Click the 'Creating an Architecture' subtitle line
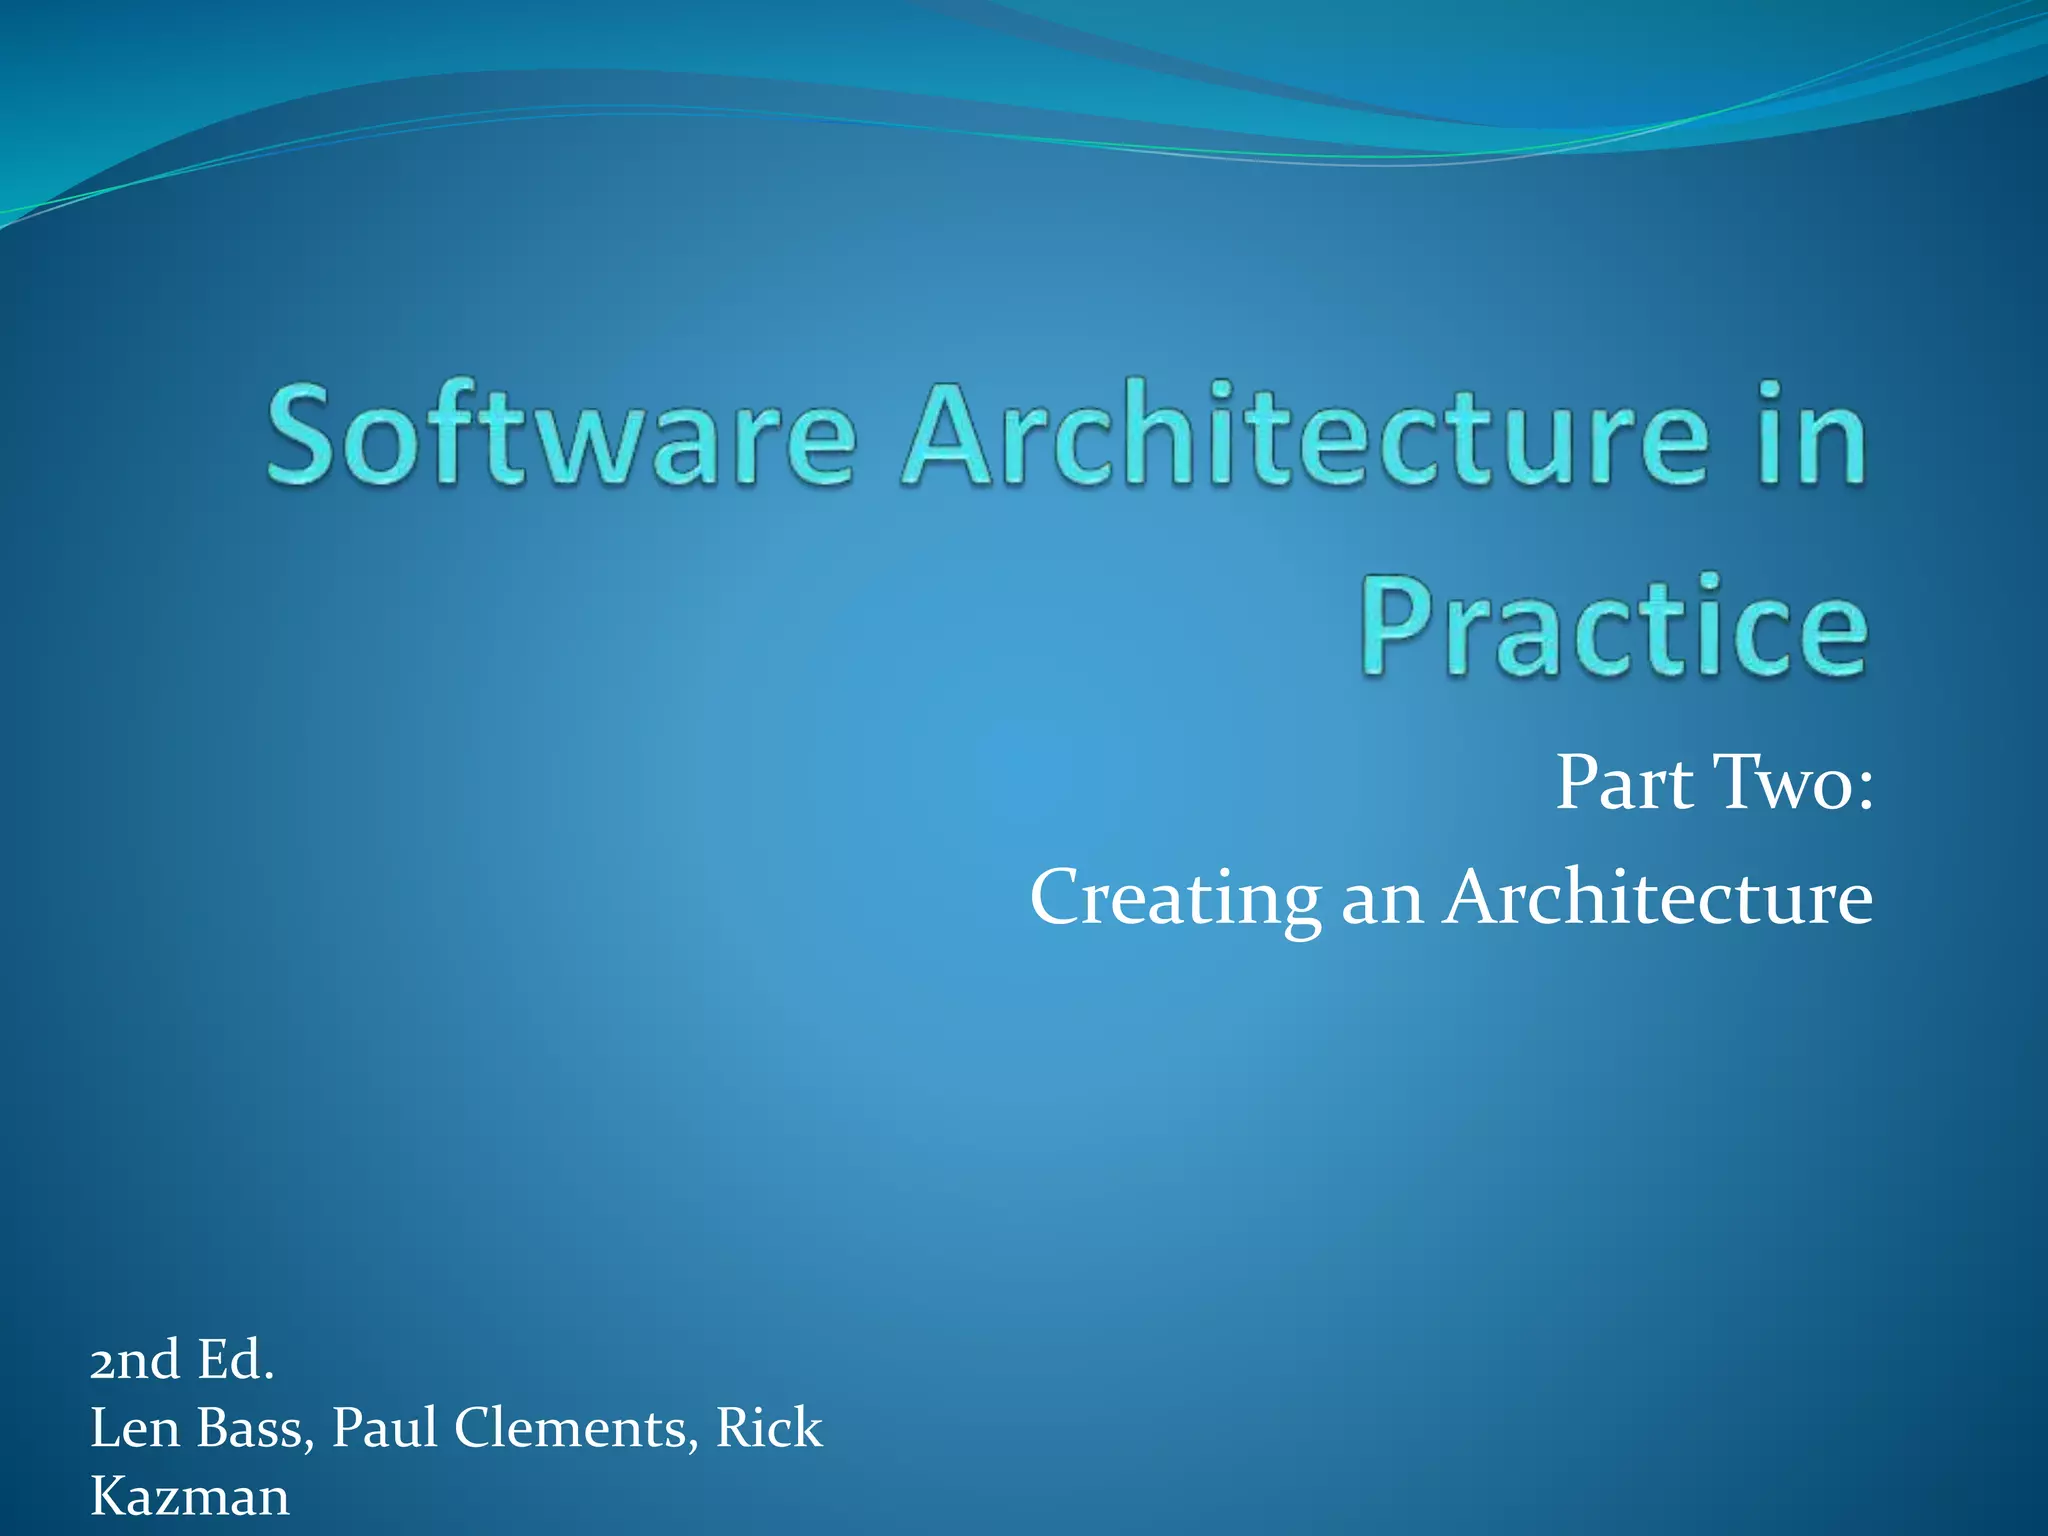The image size is (2048, 1536). (1451, 899)
